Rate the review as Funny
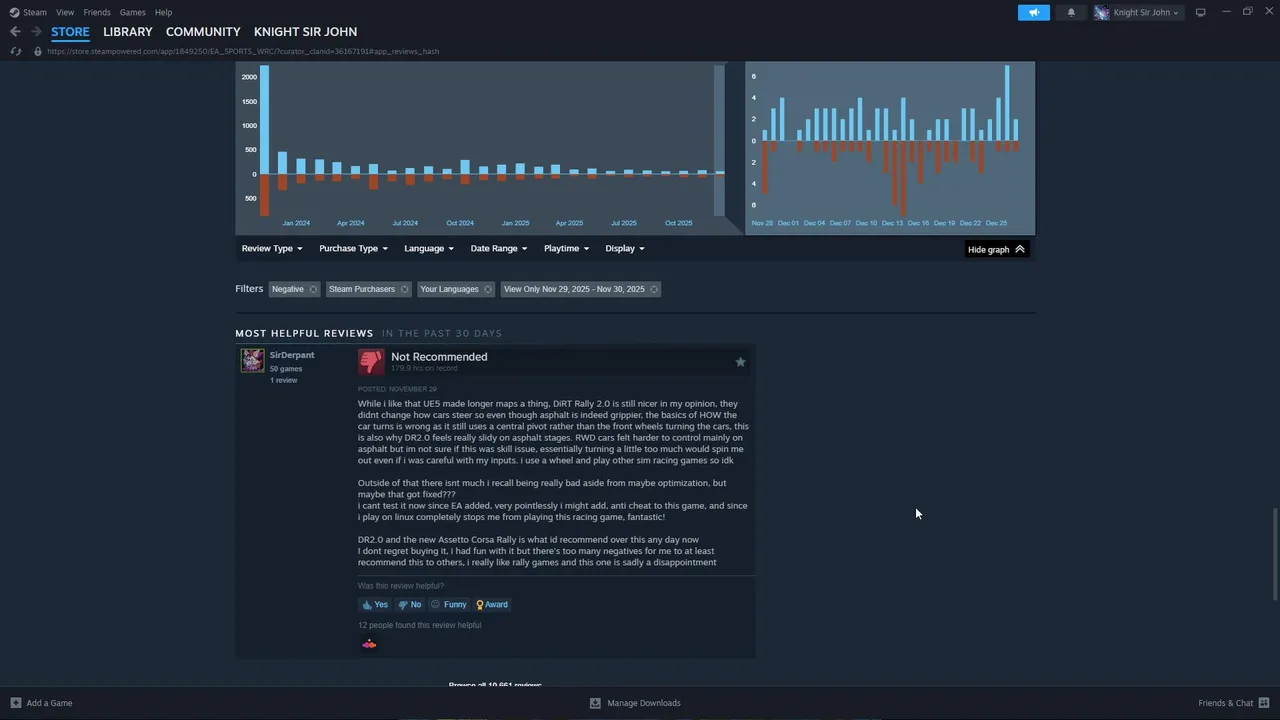Image resolution: width=1280 pixels, height=720 pixels. click(x=449, y=604)
